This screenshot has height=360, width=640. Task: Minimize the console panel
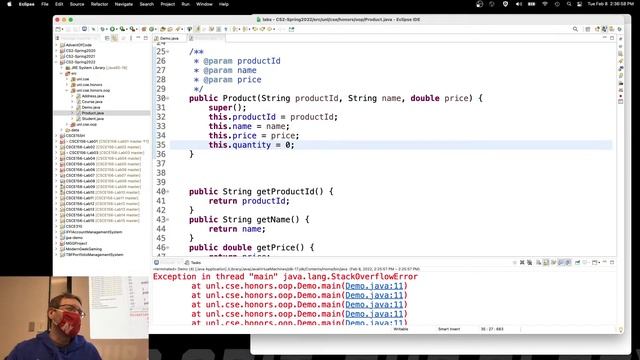click(604, 262)
